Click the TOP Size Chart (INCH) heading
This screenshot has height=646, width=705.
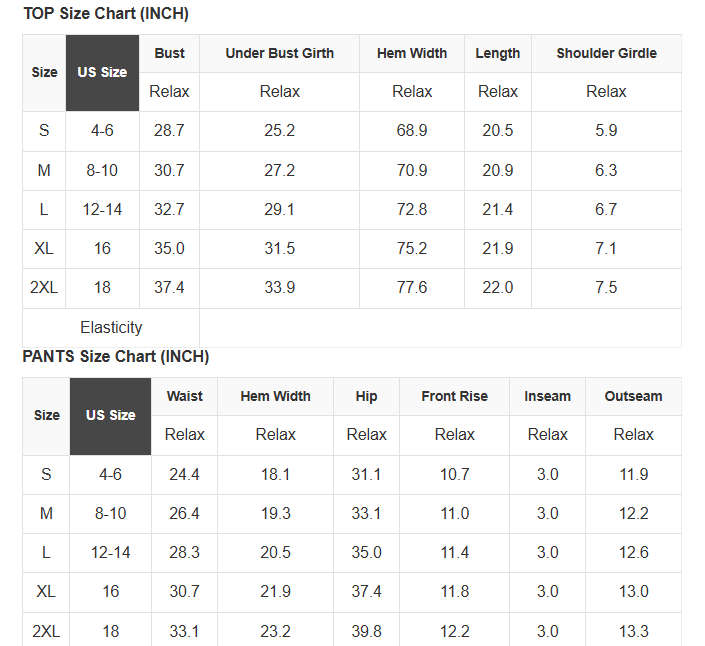coord(106,14)
